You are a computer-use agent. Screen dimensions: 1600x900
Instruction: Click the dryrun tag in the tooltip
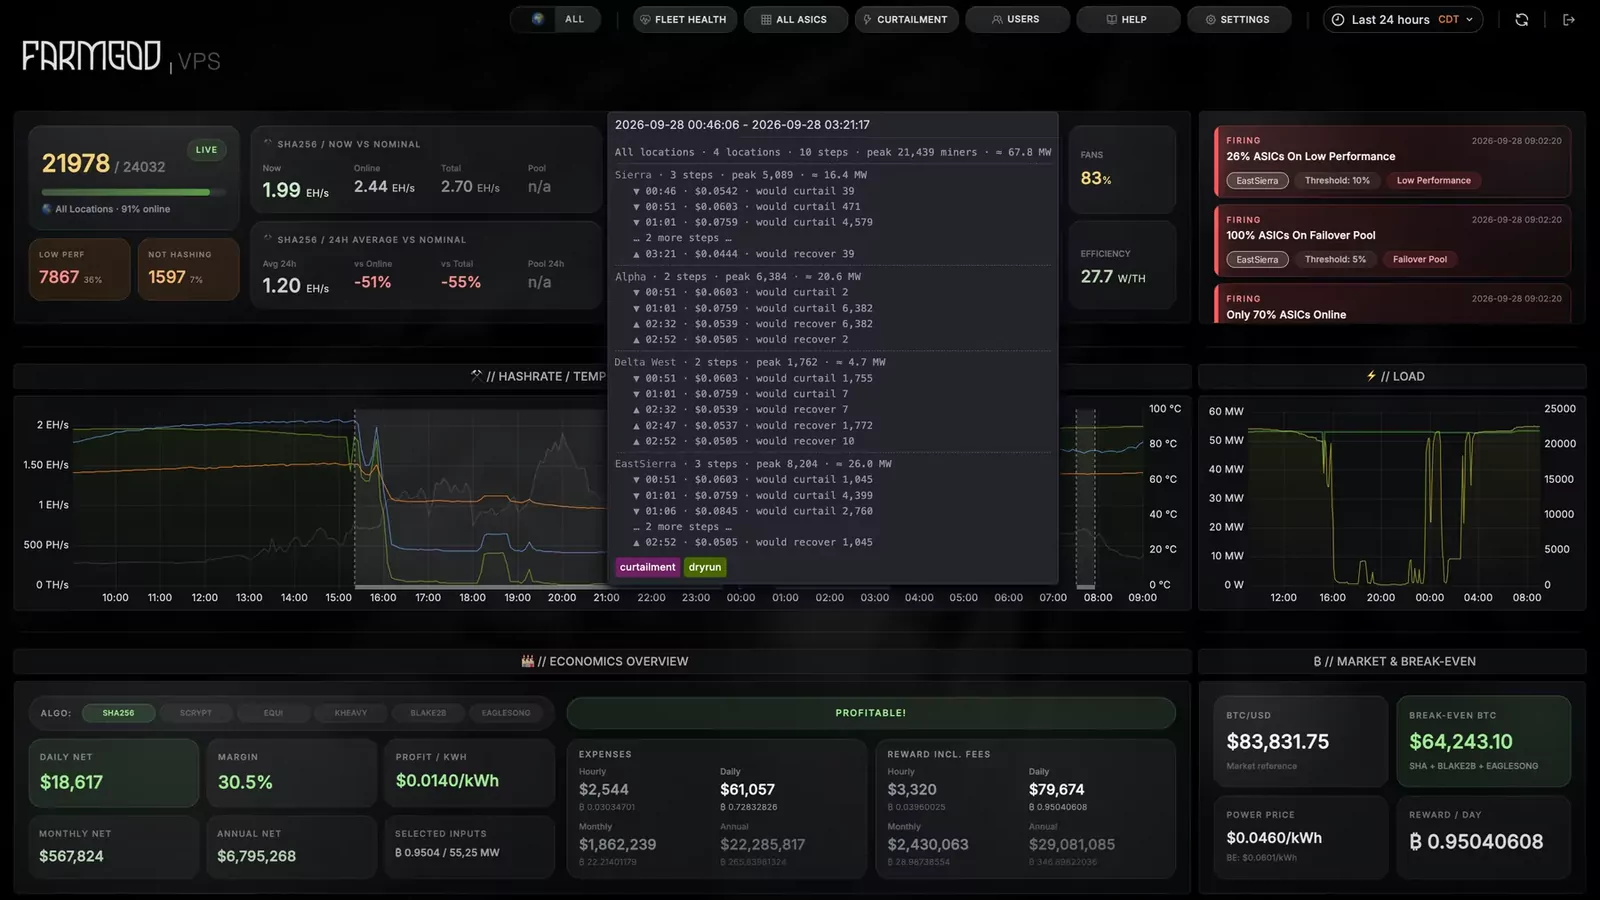coord(705,567)
